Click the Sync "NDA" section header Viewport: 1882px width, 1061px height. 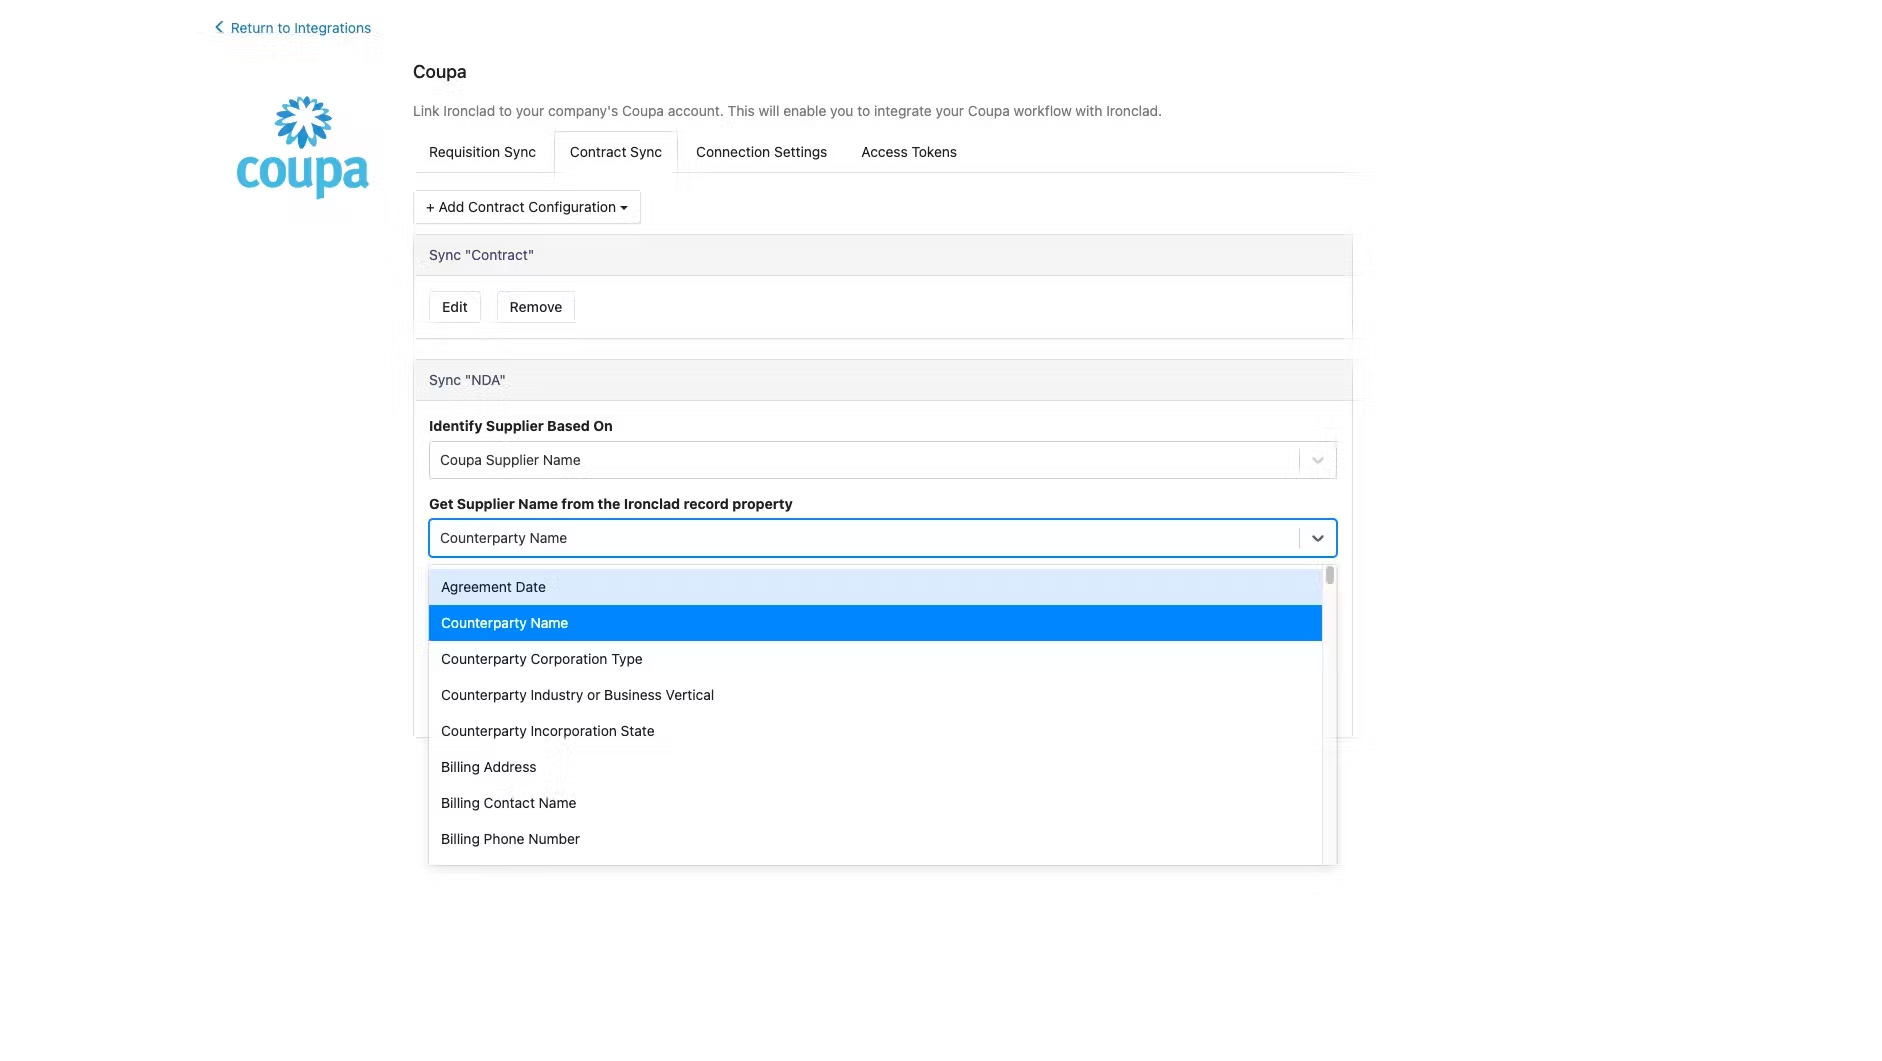pos(882,380)
